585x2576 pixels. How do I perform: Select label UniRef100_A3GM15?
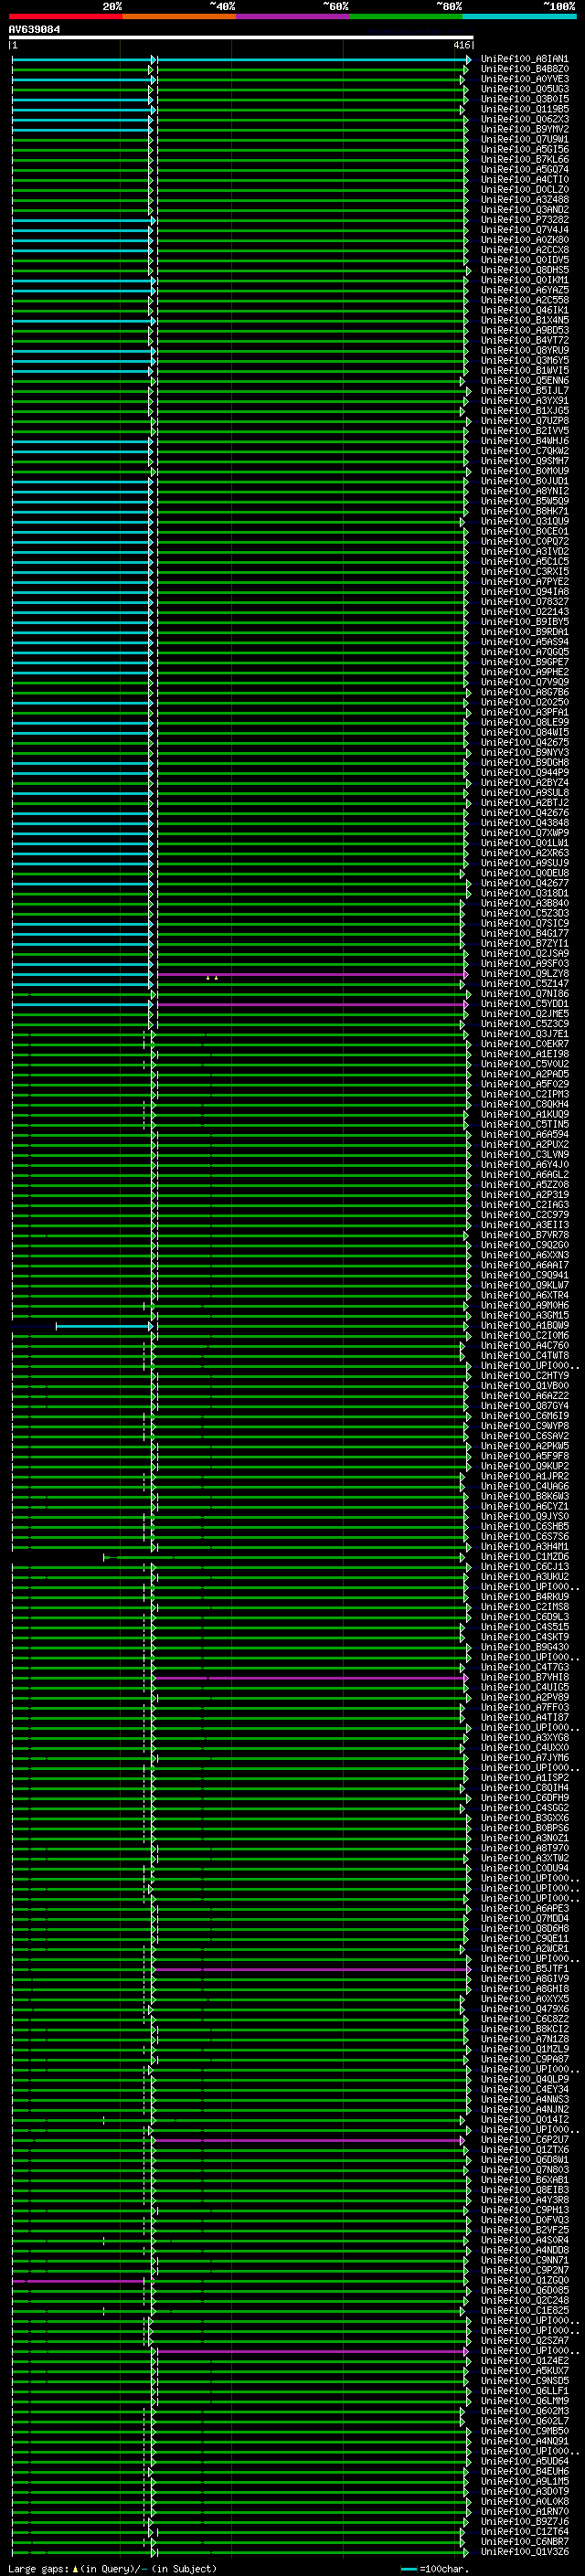(x=524, y=1316)
